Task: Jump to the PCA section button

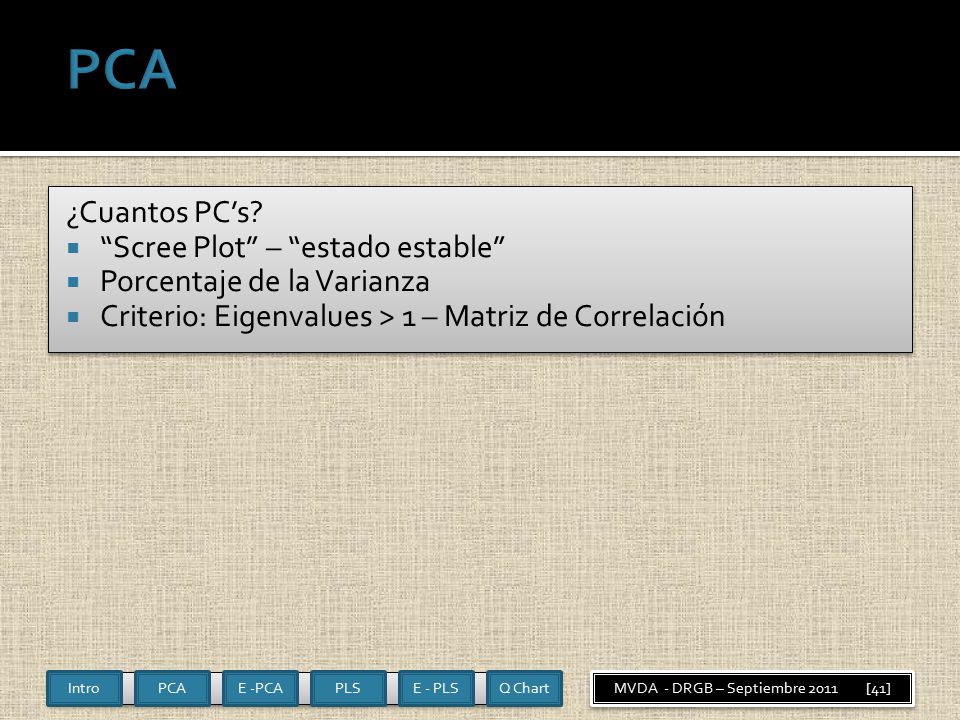Action: coord(172,688)
